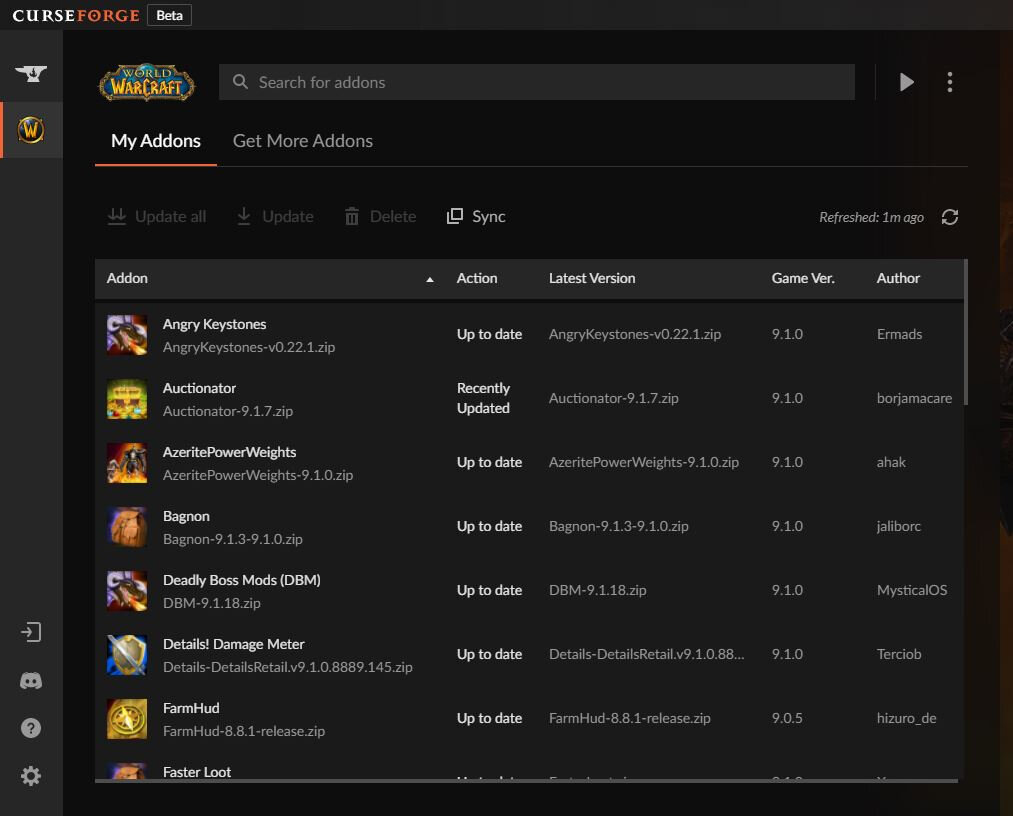
Task: Select the AzeritePowerWeights addon name
Action: (x=229, y=452)
